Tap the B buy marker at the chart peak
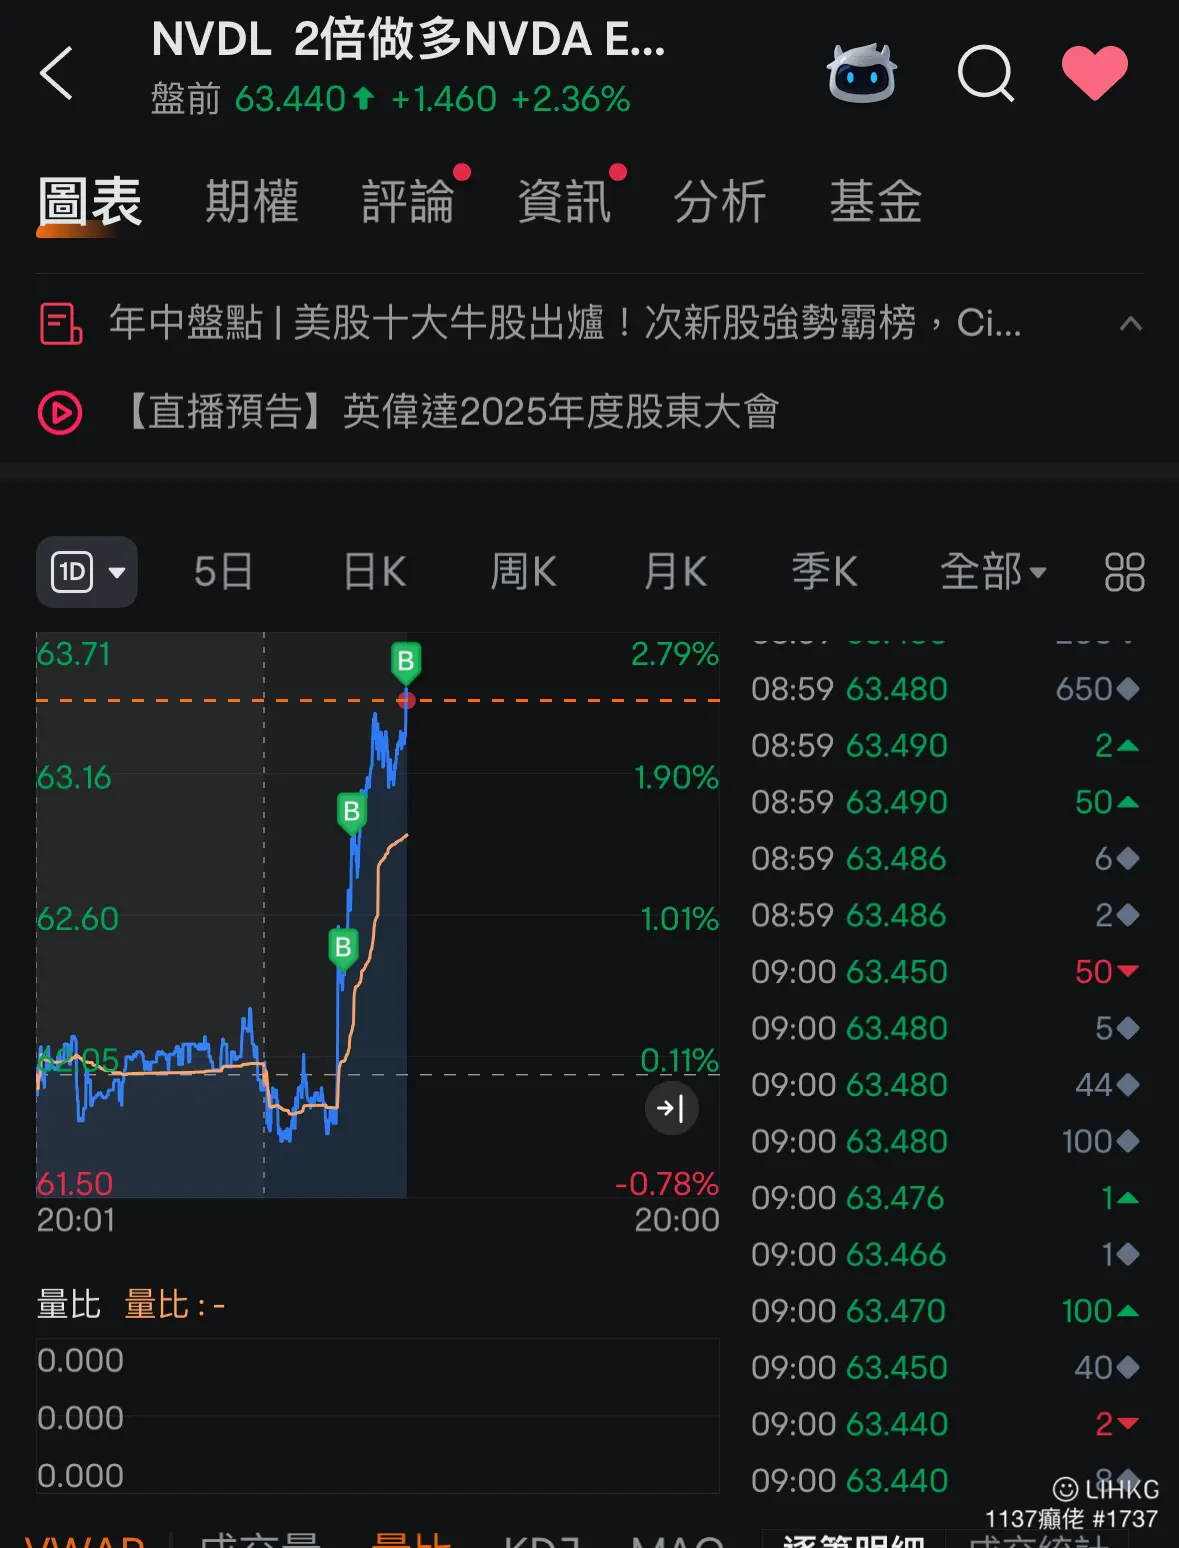Screen dimensions: 1179x1548 [x=405, y=661]
